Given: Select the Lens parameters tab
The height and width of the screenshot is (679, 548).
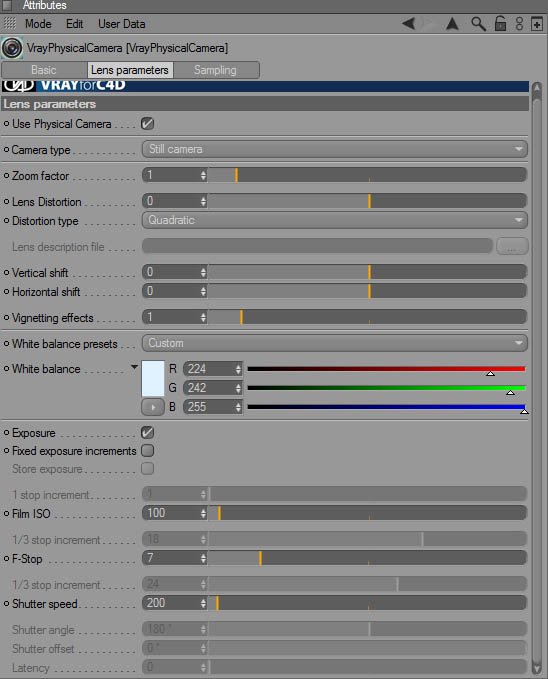Looking at the screenshot, I should 130,70.
